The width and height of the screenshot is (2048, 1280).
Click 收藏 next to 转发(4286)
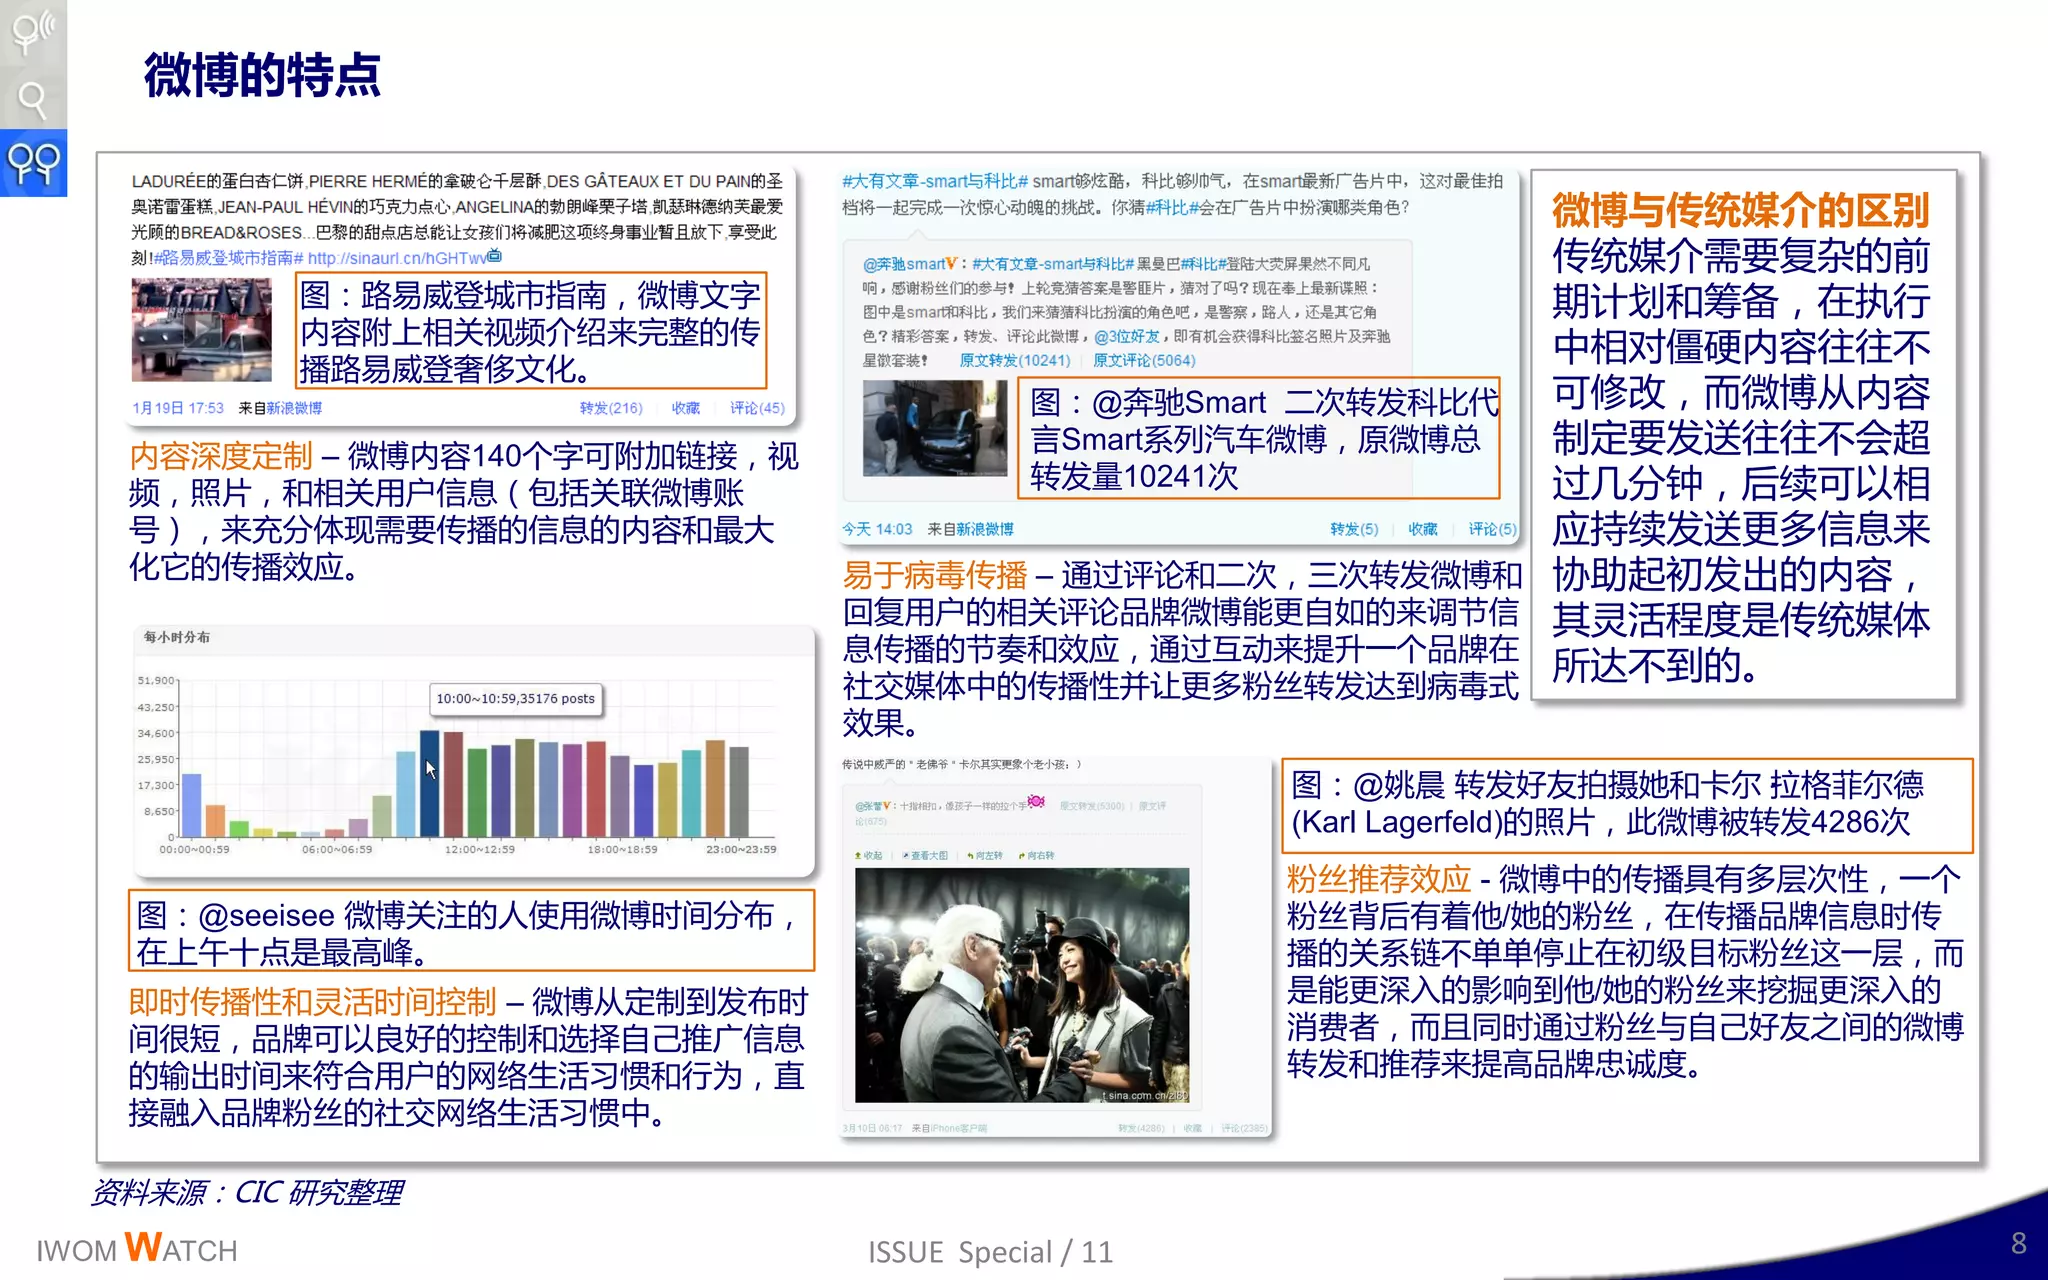(x=1192, y=1128)
